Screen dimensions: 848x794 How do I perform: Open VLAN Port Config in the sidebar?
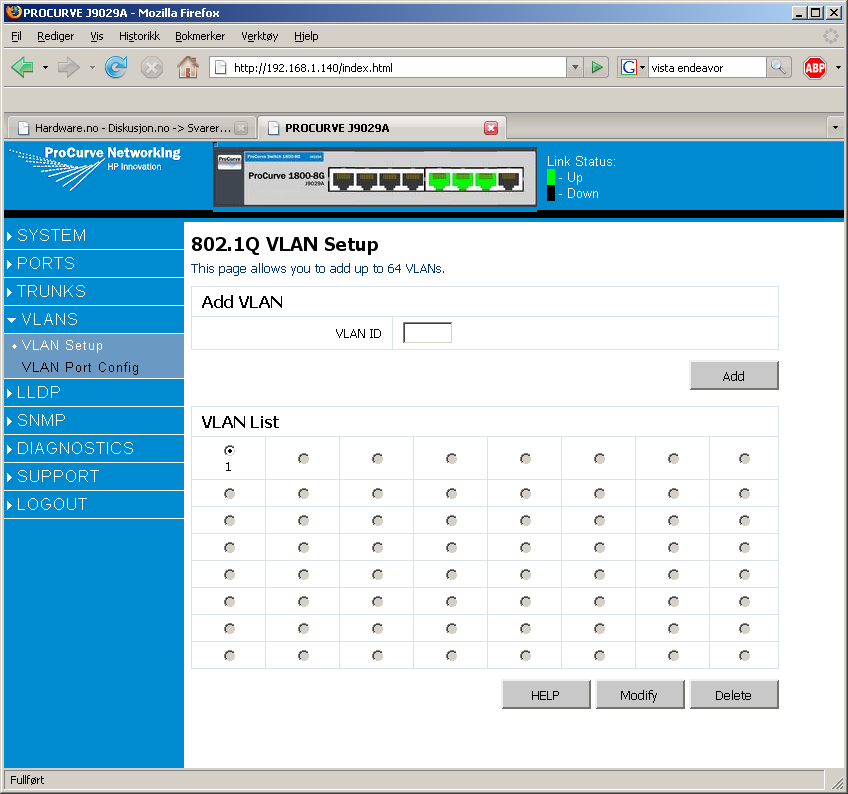(80, 367)
